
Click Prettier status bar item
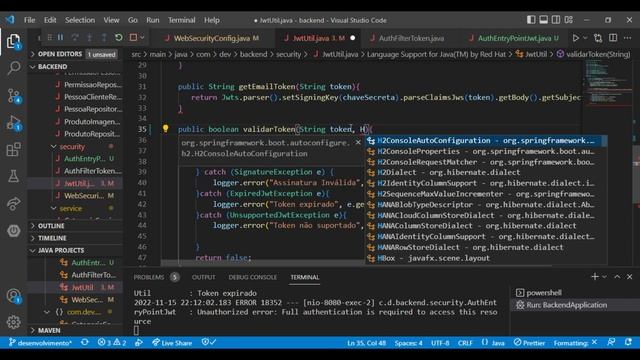[529, 343]
